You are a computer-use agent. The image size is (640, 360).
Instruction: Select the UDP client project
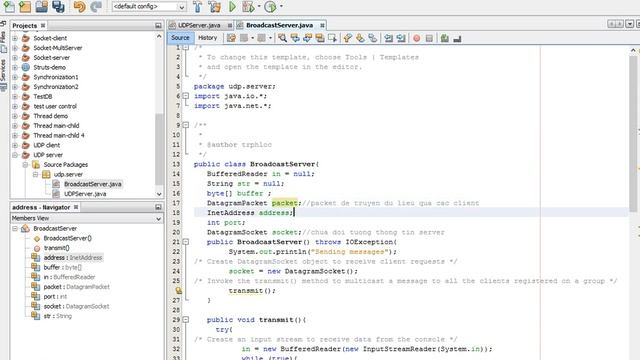(x=47, y=145)
